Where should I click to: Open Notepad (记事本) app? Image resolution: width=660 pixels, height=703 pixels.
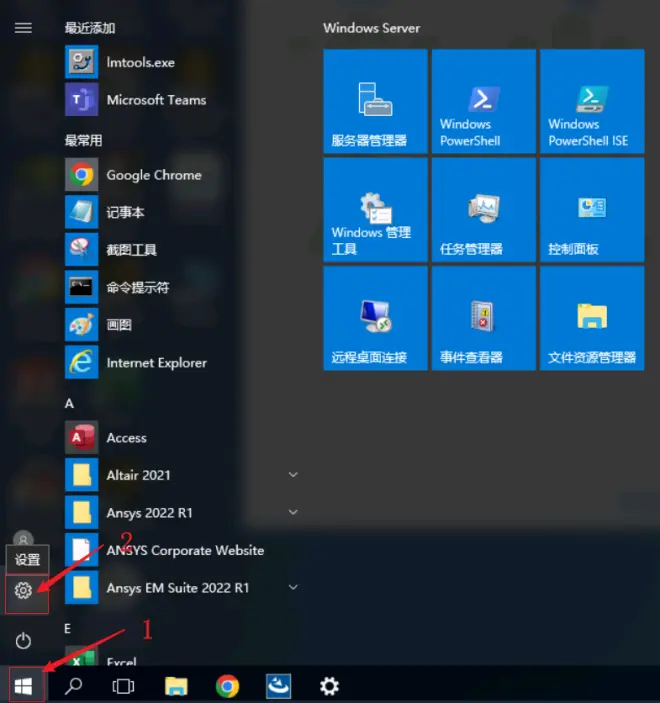click(x=182, y=212)
